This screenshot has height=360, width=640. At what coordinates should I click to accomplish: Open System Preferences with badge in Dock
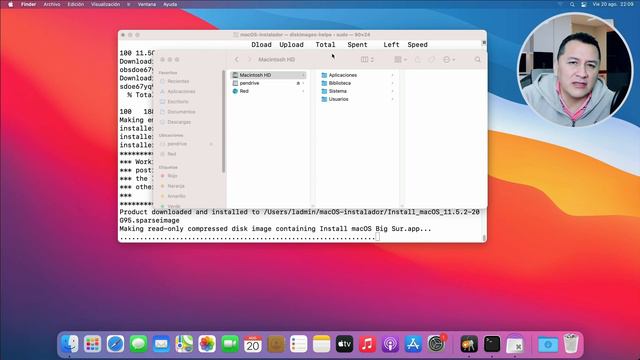pos(436,344)
